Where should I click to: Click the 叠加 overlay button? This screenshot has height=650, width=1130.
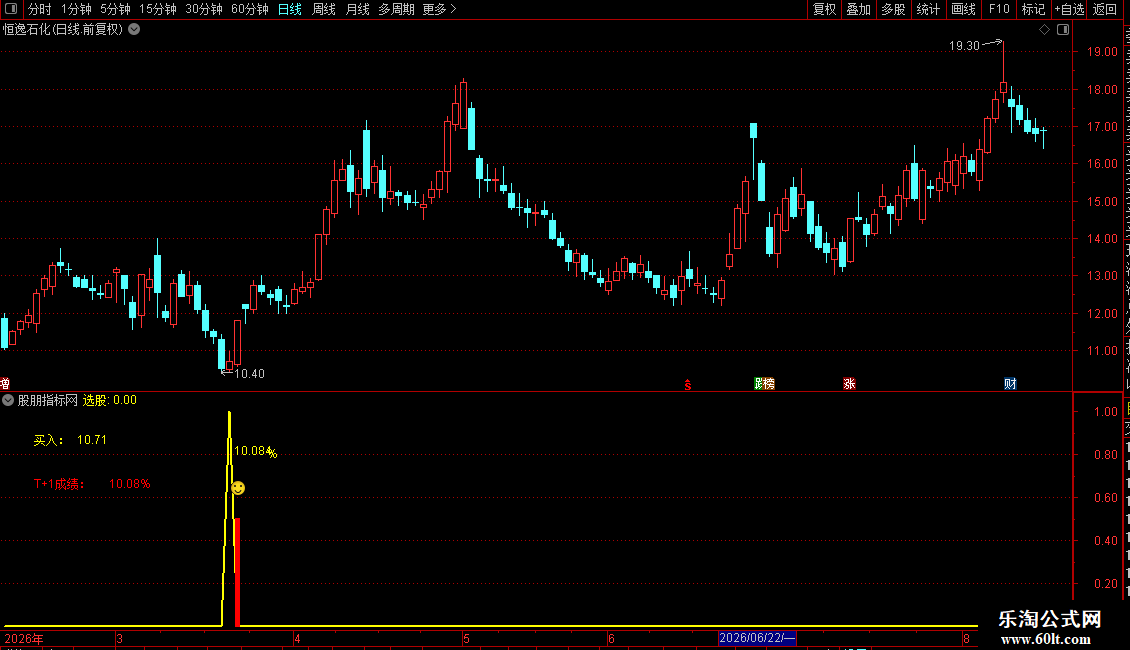pos(858,9)
